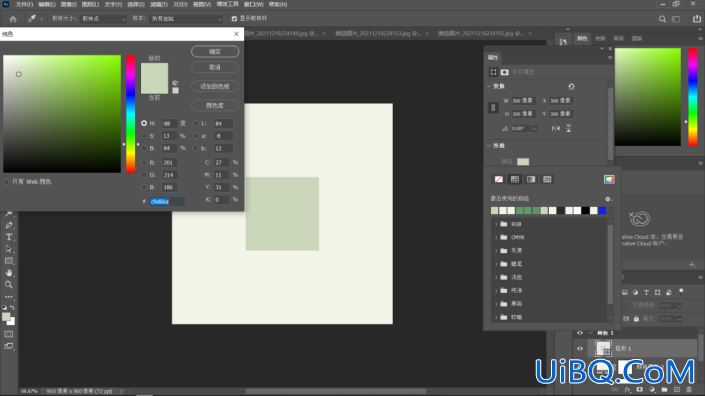The image size is (705, 396).
Task: Delete layer with trash icon
Action: pyautogui.click(x=689, y=390)
